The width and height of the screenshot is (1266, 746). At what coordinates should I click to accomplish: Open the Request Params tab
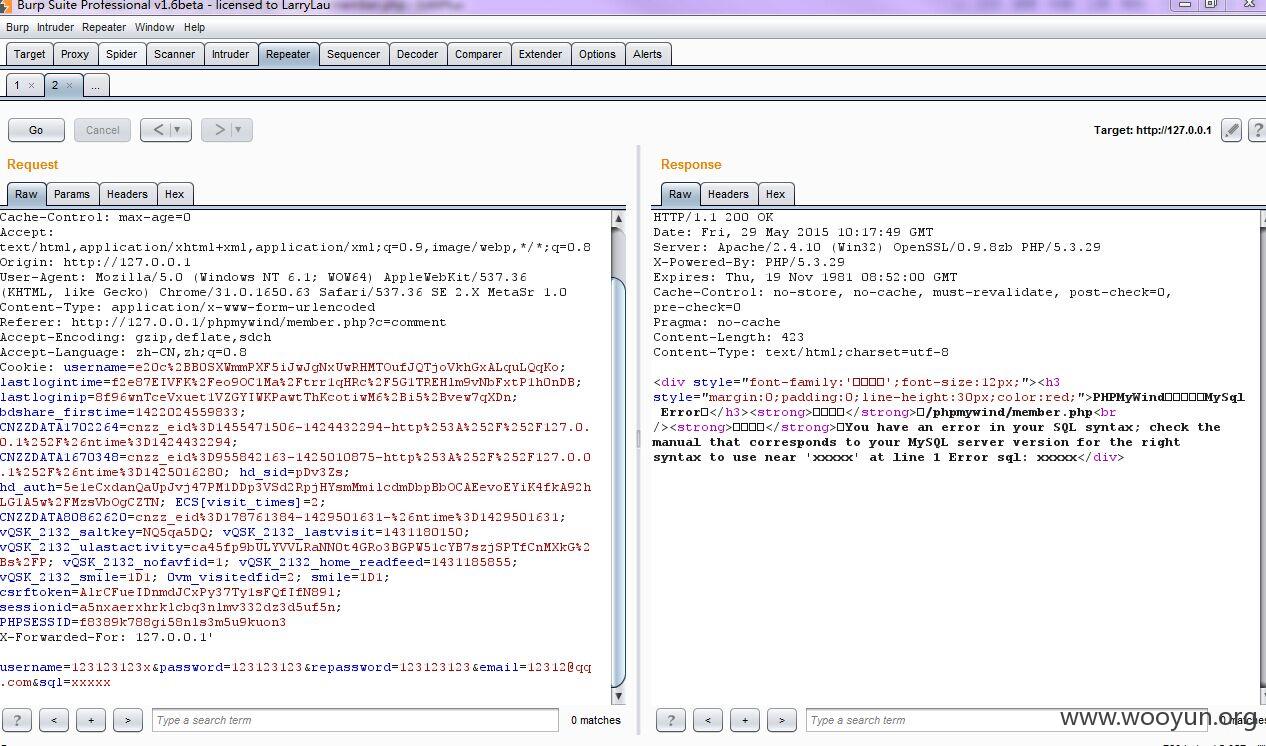[x=72, y=194]
